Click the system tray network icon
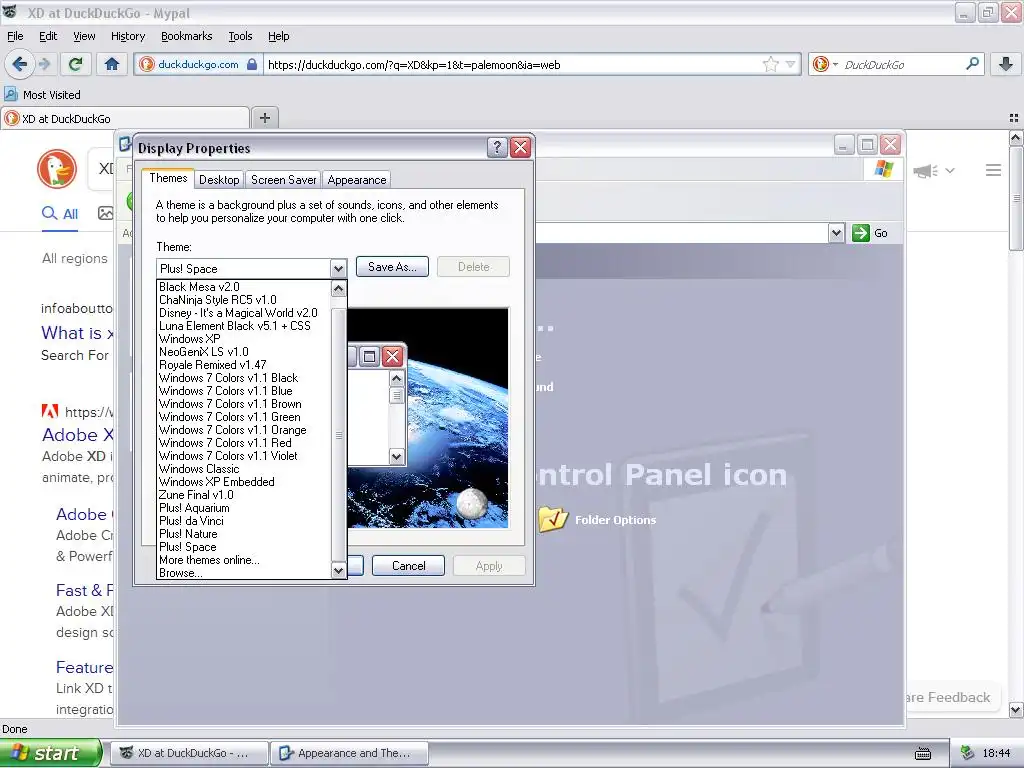Viewport: 1024px width, 768px height. click(967, 753)
